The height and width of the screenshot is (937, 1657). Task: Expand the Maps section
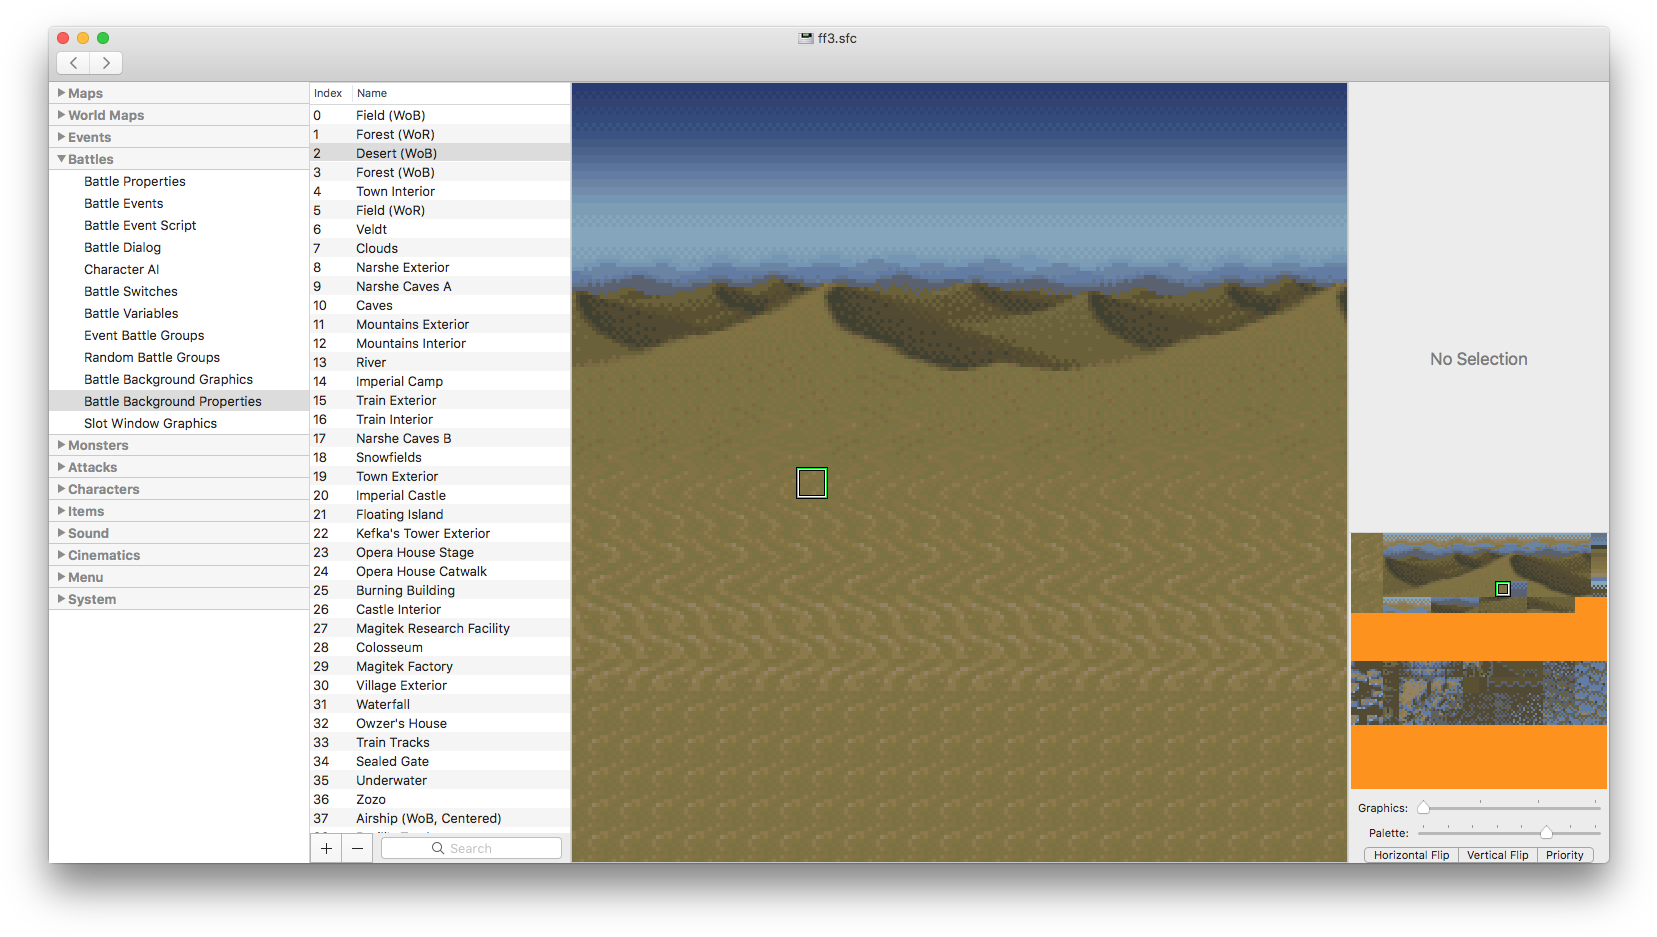62,93
